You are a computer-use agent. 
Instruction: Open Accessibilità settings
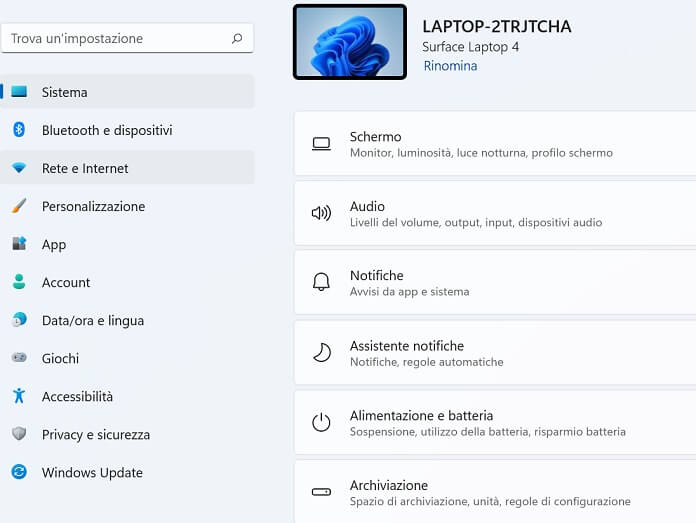click(127, 396)
